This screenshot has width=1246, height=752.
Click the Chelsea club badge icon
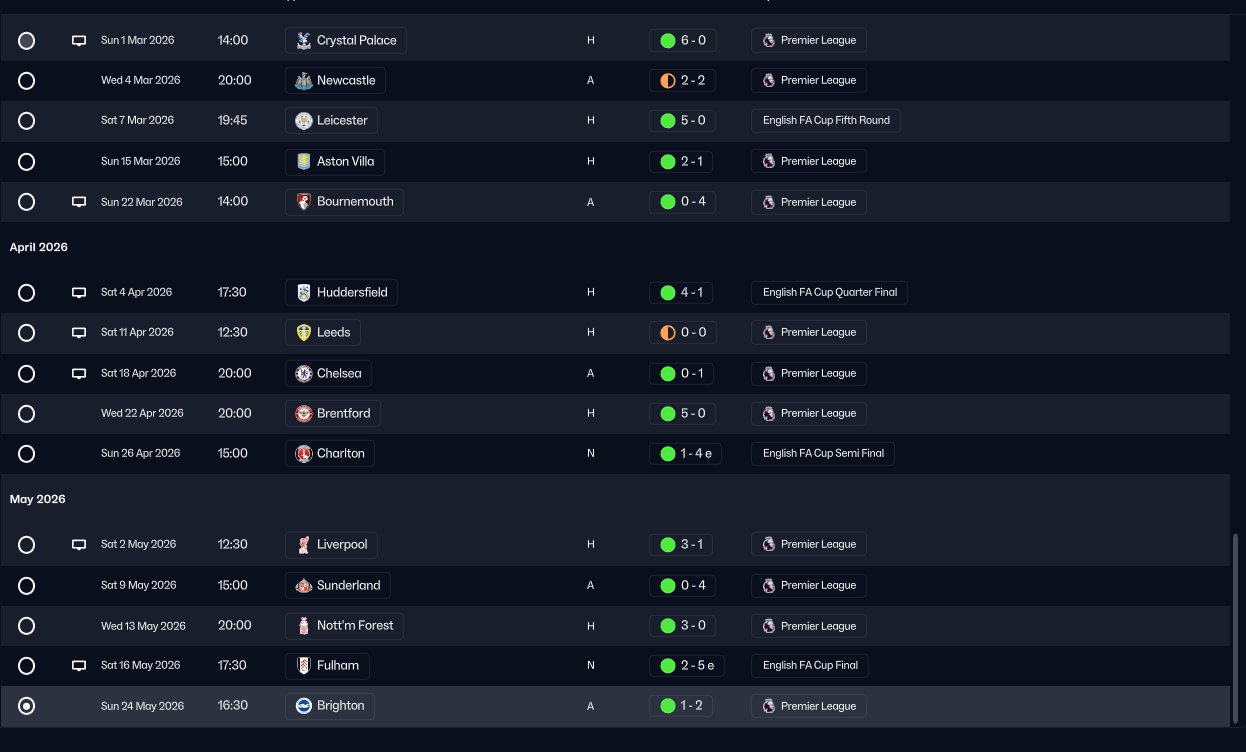pos(304,373)
